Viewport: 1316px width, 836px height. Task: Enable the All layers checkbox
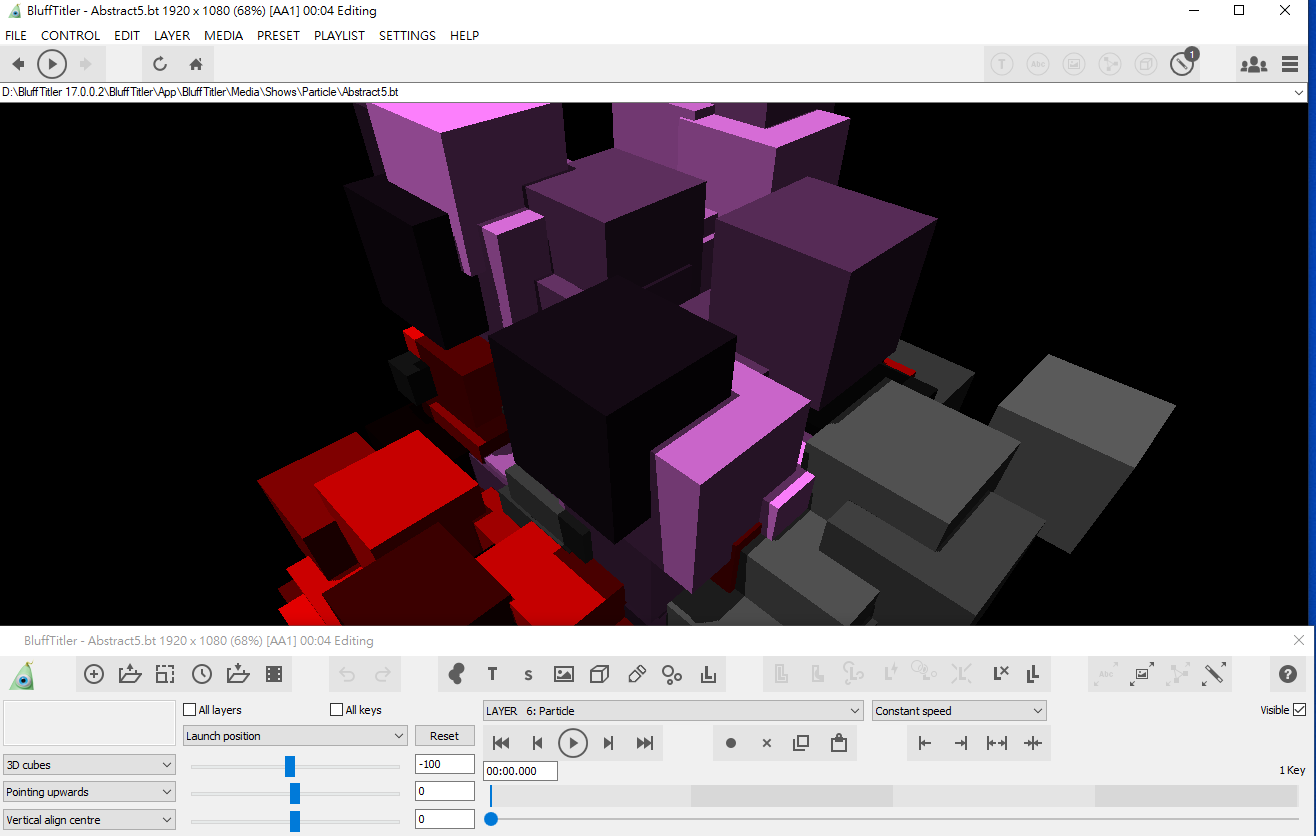pos(190,710)
